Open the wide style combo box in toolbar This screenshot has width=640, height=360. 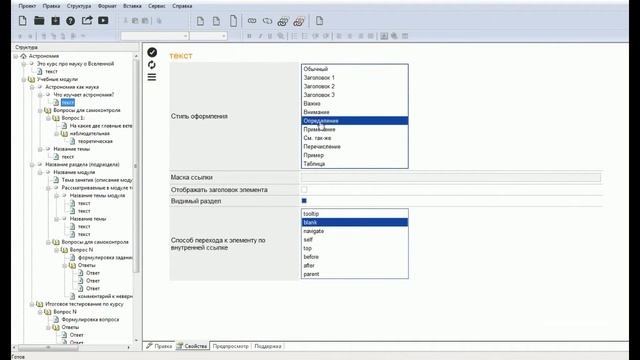coord(155,36)
